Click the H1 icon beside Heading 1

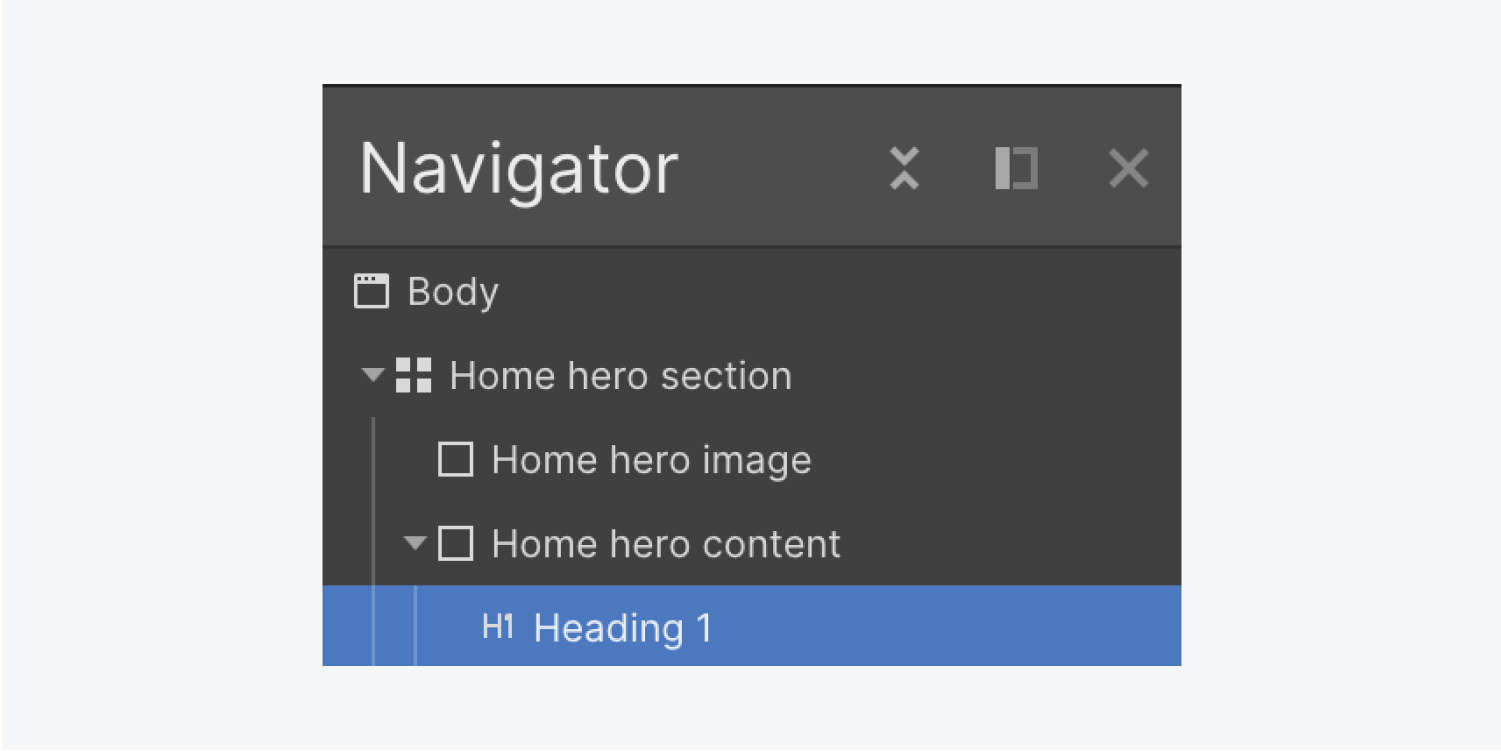498,627
